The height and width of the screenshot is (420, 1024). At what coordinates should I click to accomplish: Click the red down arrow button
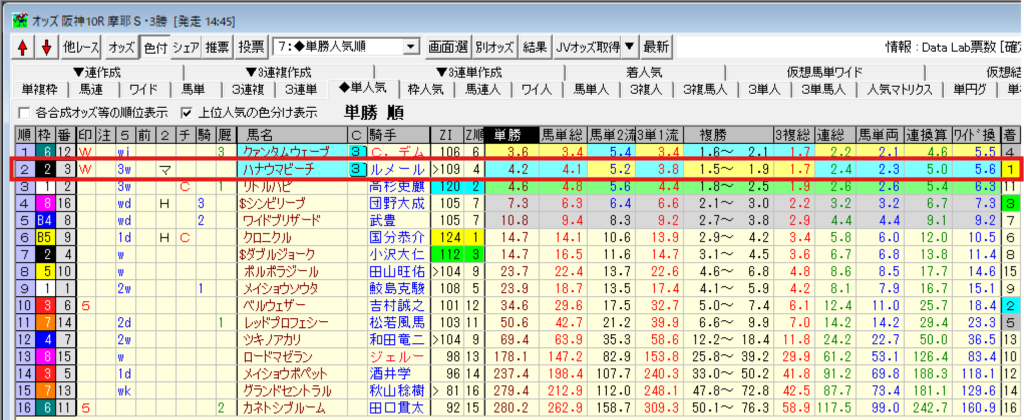pos(45,47)
